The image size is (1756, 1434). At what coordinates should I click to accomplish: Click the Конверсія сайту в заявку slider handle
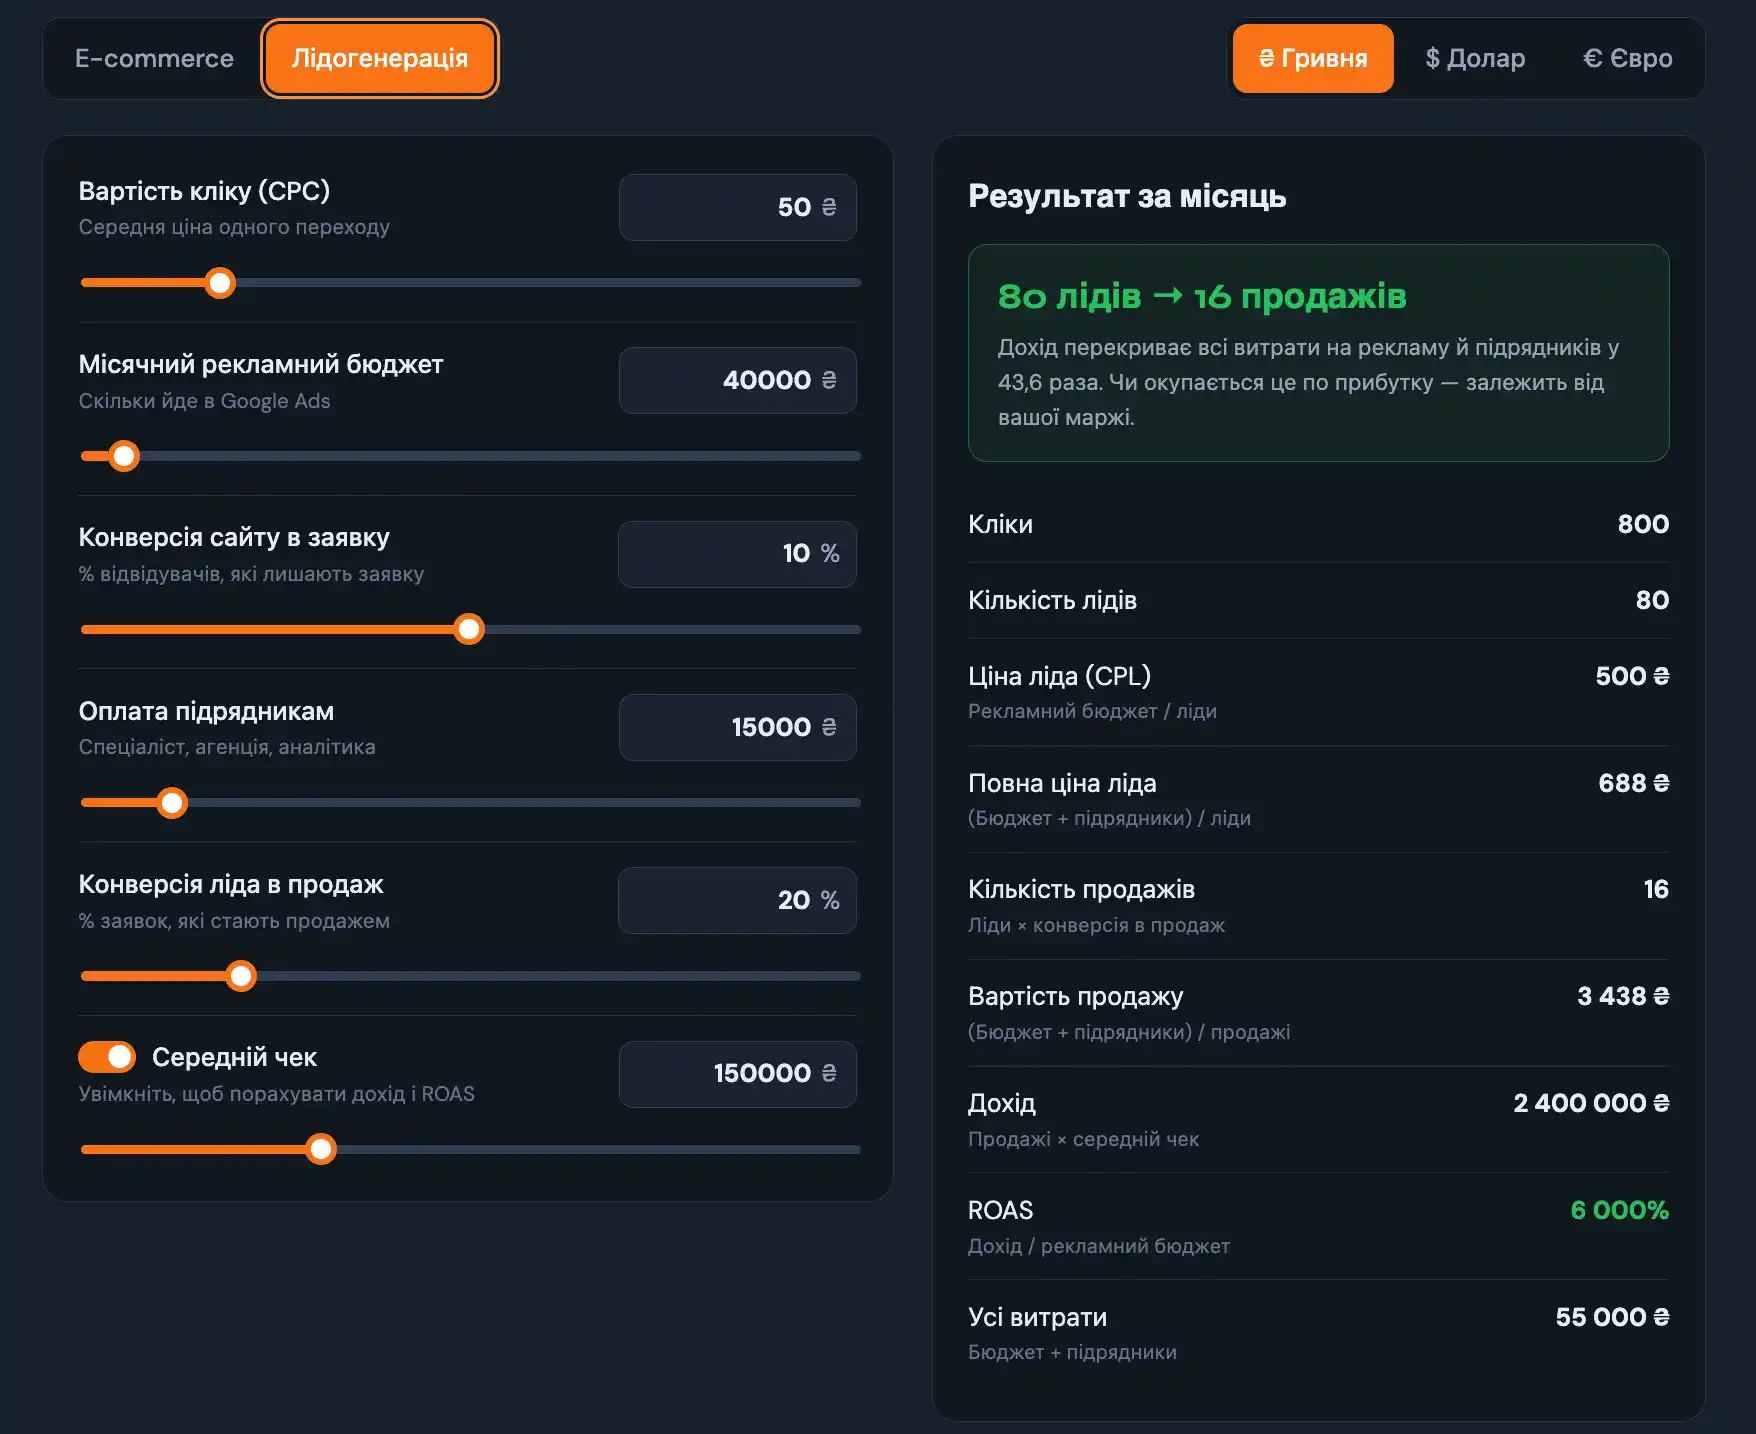(469, 629)
